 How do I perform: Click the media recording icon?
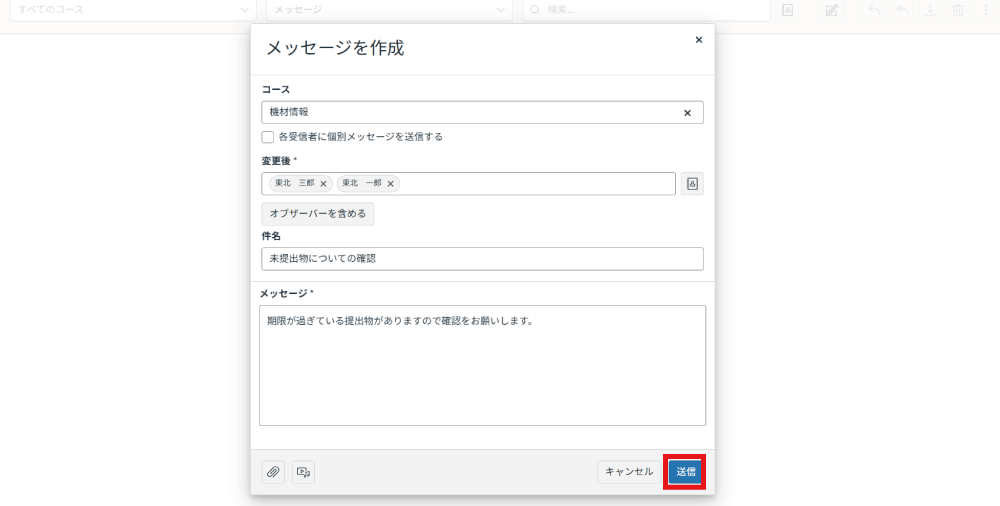pyautogui.click(x=303, y=472)
